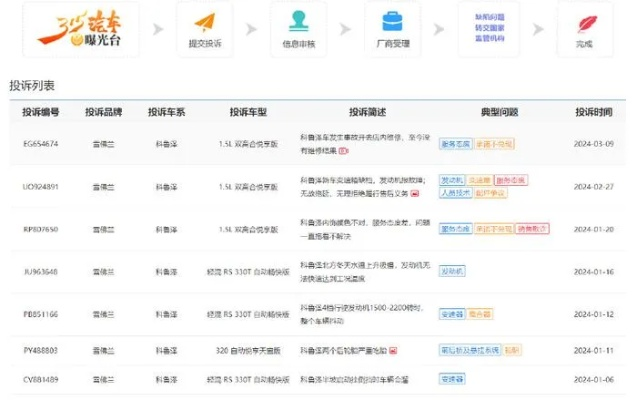Image resolution: width=637 pixels, height=400 pixels.
Task: Select complaint number CV881489
Action: (41, 380)
